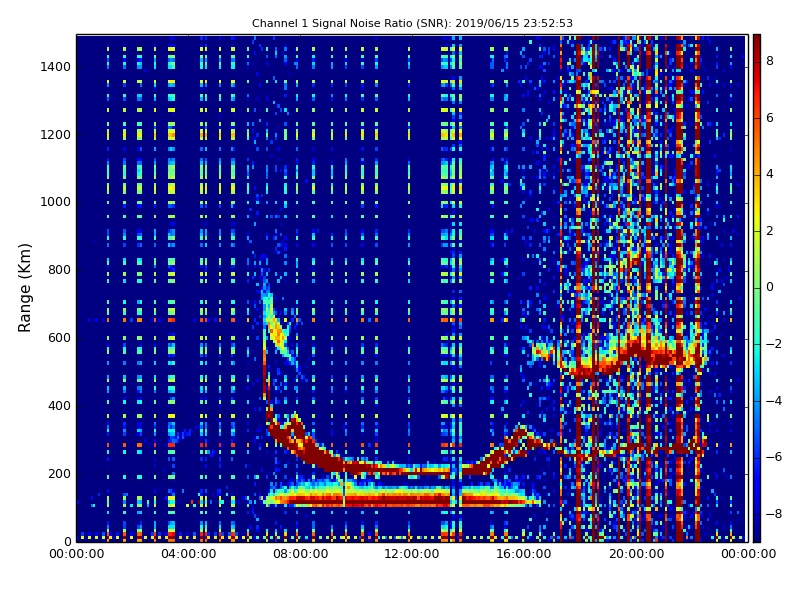The height and width of the screenshot is (600, 800).
Task: Click the 200 range tick label
Action: (59, 473)
